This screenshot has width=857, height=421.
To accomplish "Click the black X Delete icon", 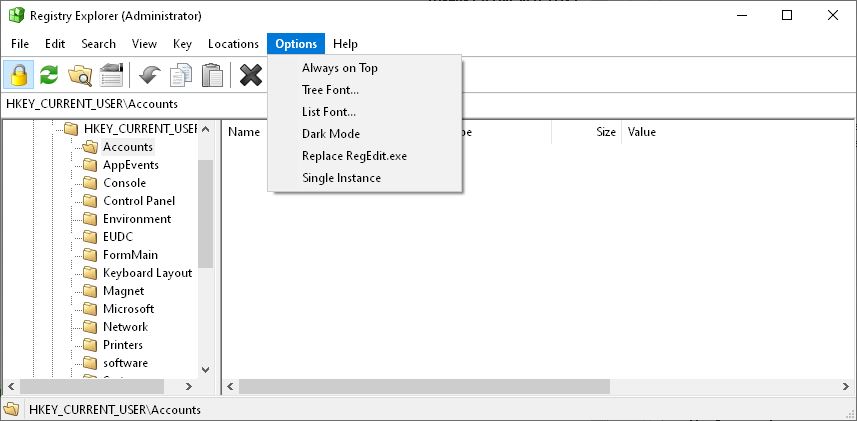I will click(251, 75).
